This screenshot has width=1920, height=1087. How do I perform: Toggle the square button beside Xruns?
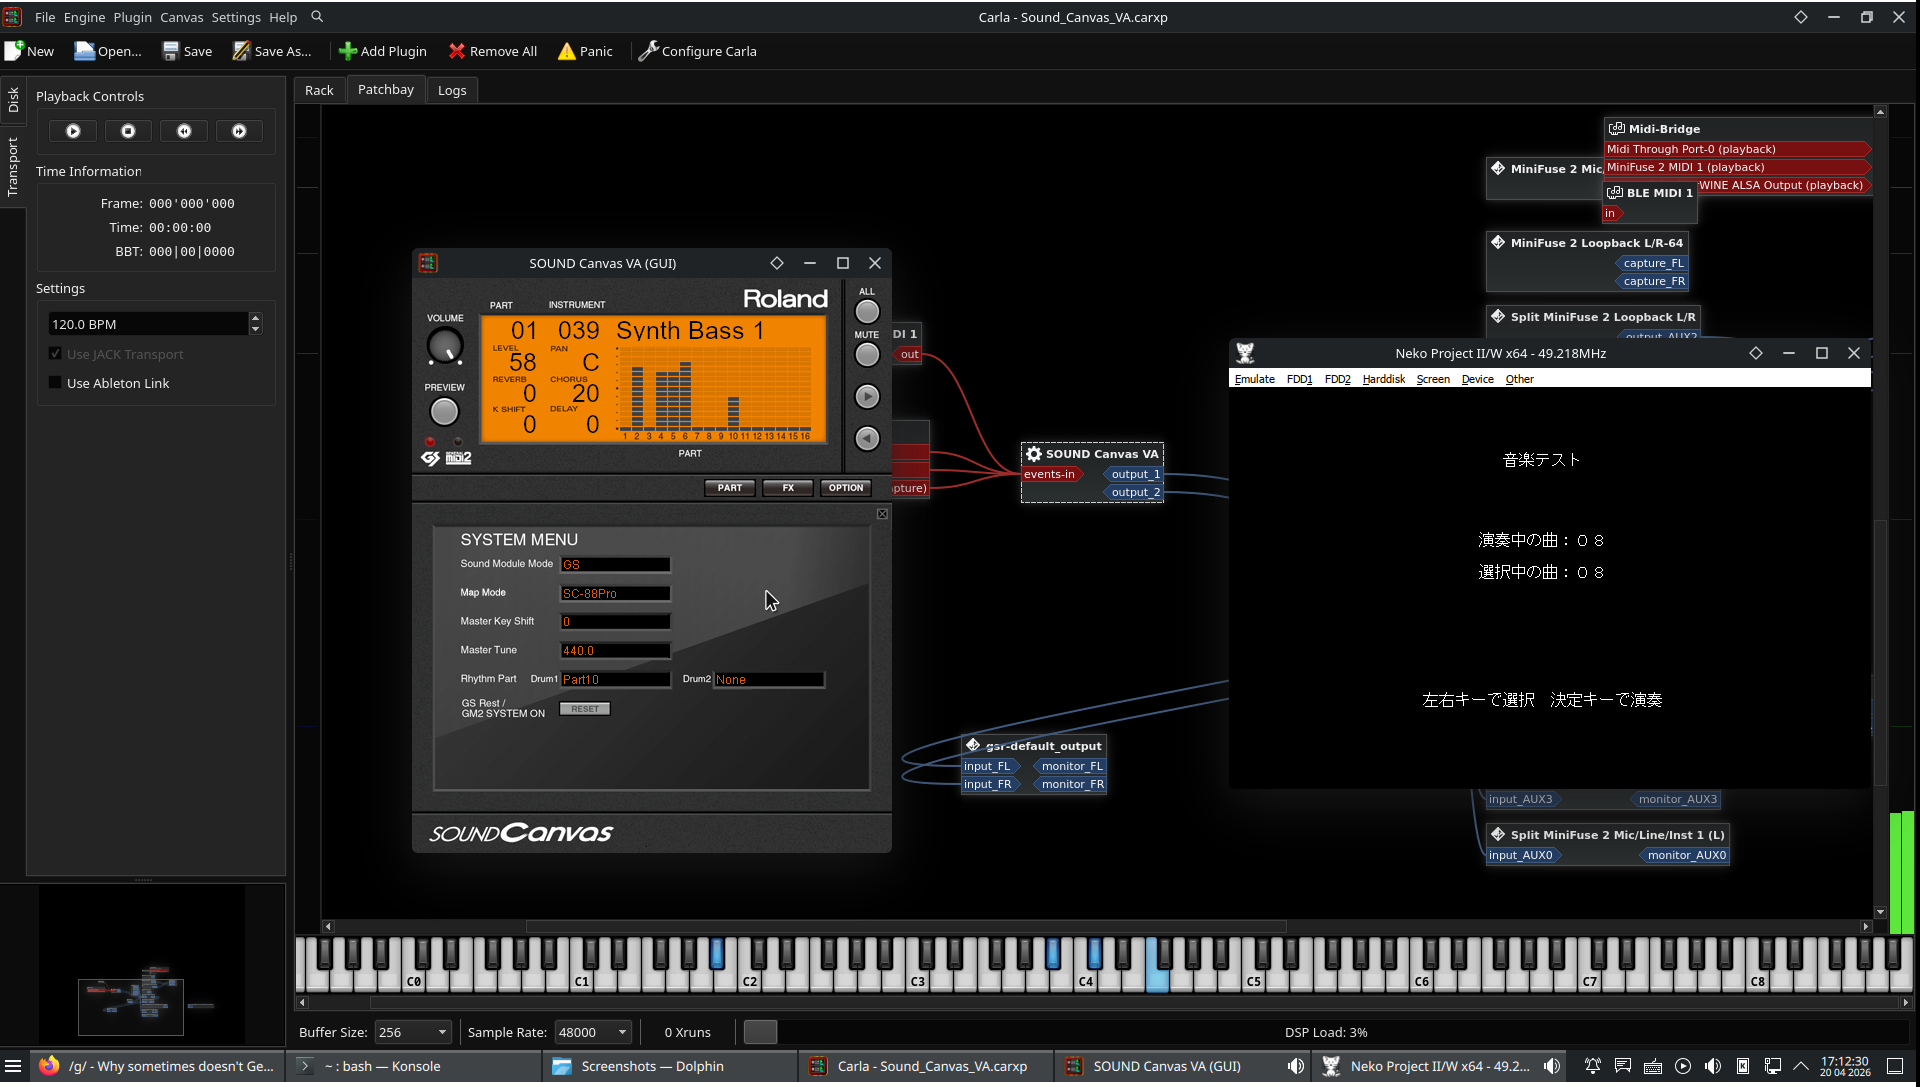(x=760, y=1032)
